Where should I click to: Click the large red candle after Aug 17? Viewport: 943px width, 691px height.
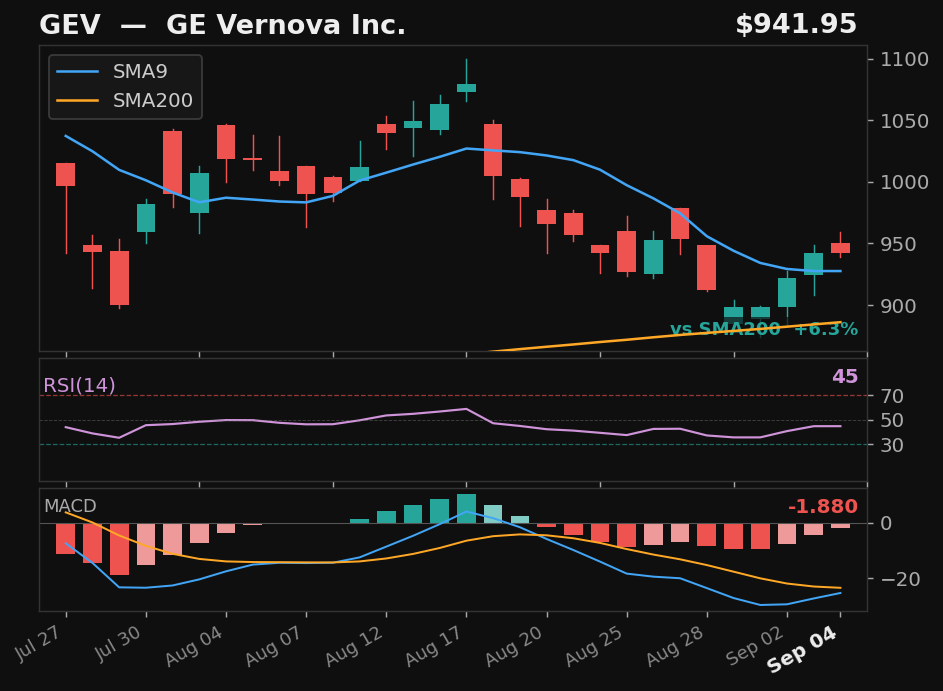pyautogui.click(x=493, y=150)
